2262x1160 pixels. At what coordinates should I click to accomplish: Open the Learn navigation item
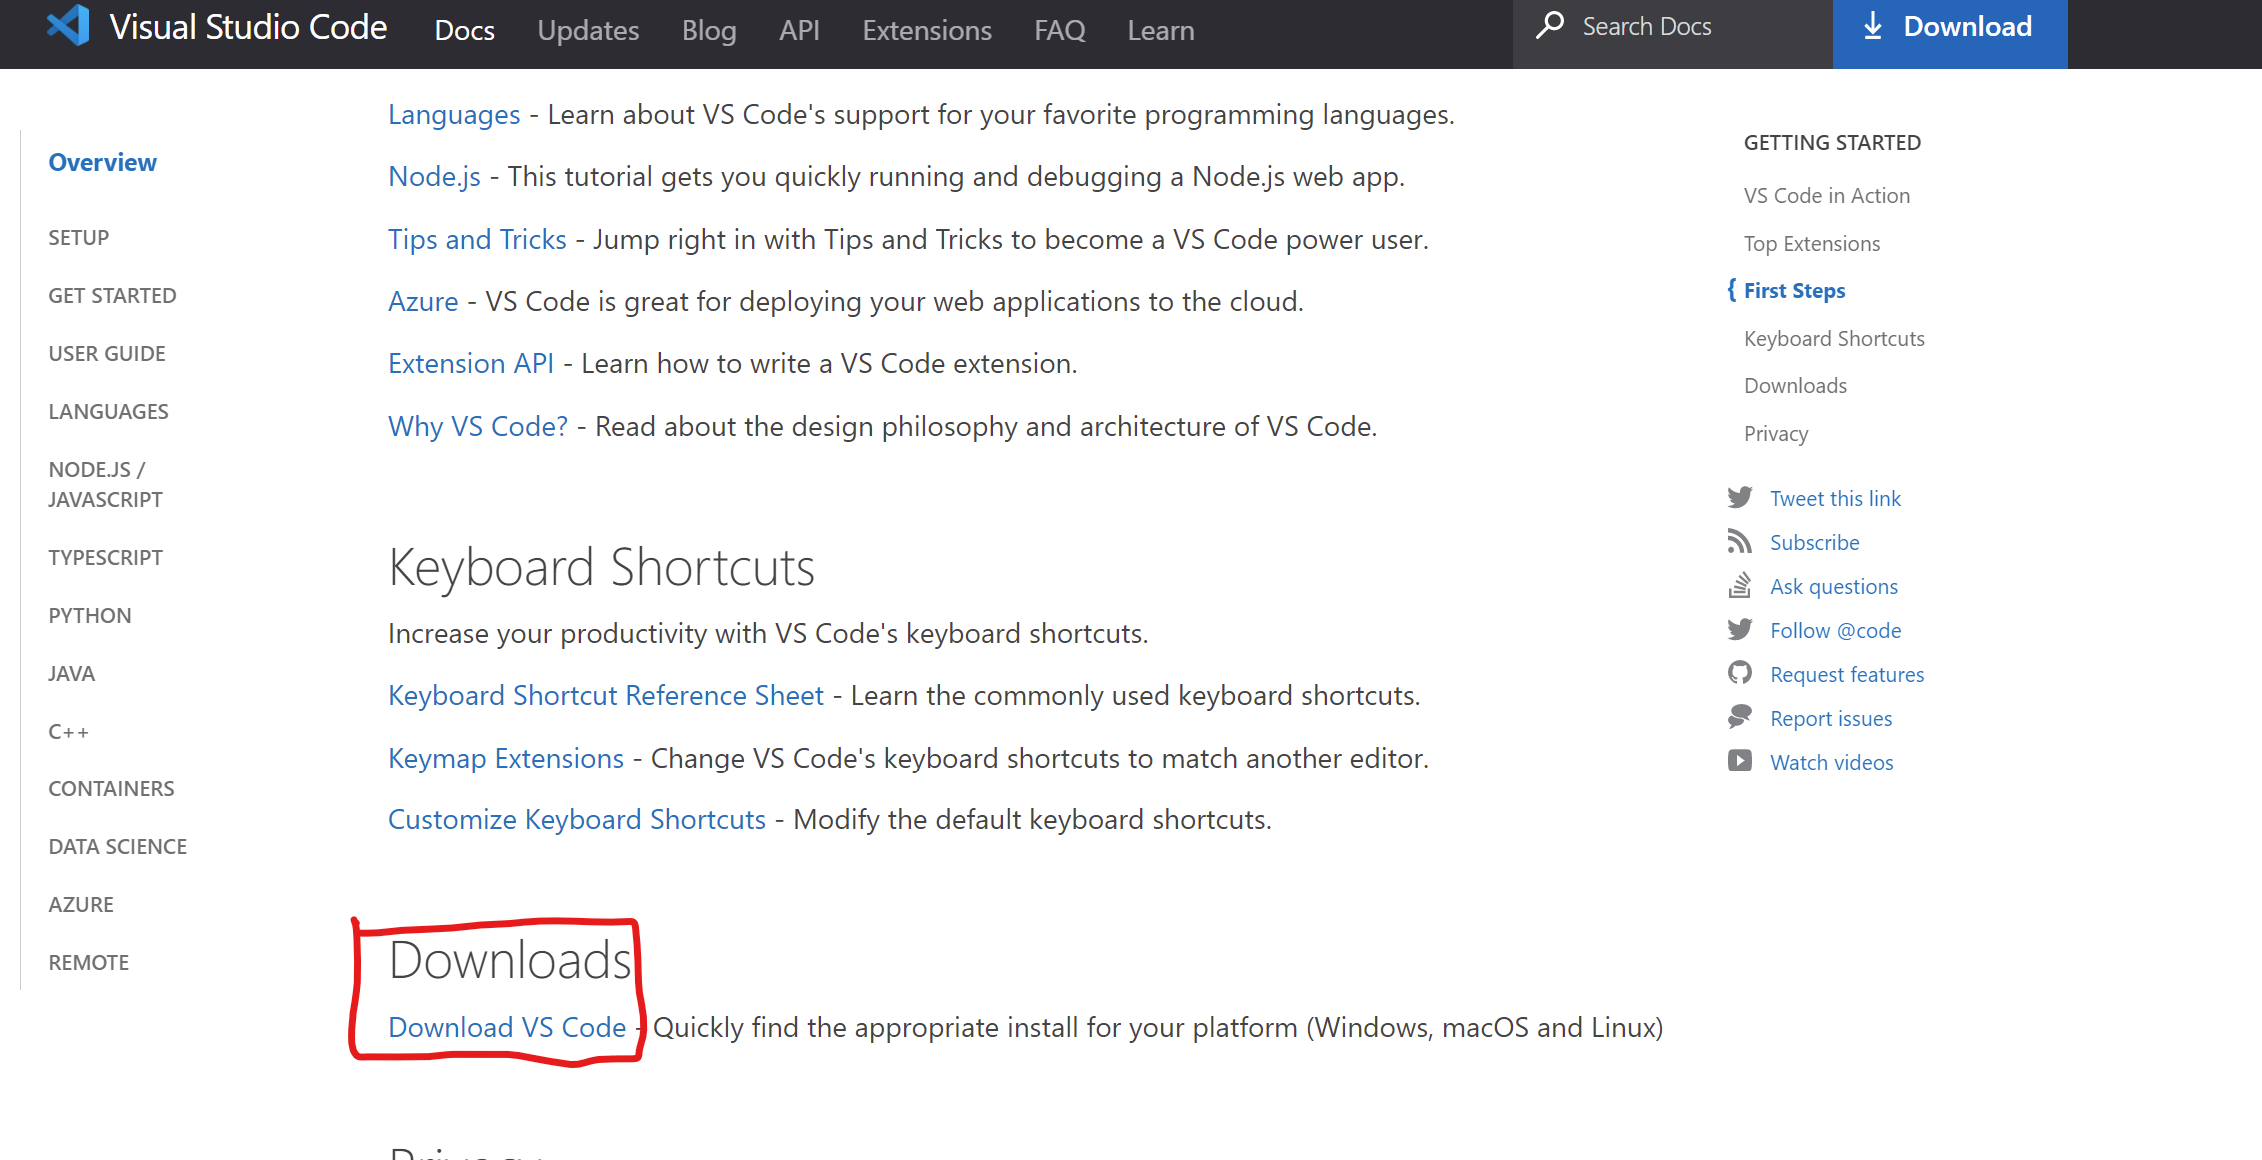point(1161,31)
